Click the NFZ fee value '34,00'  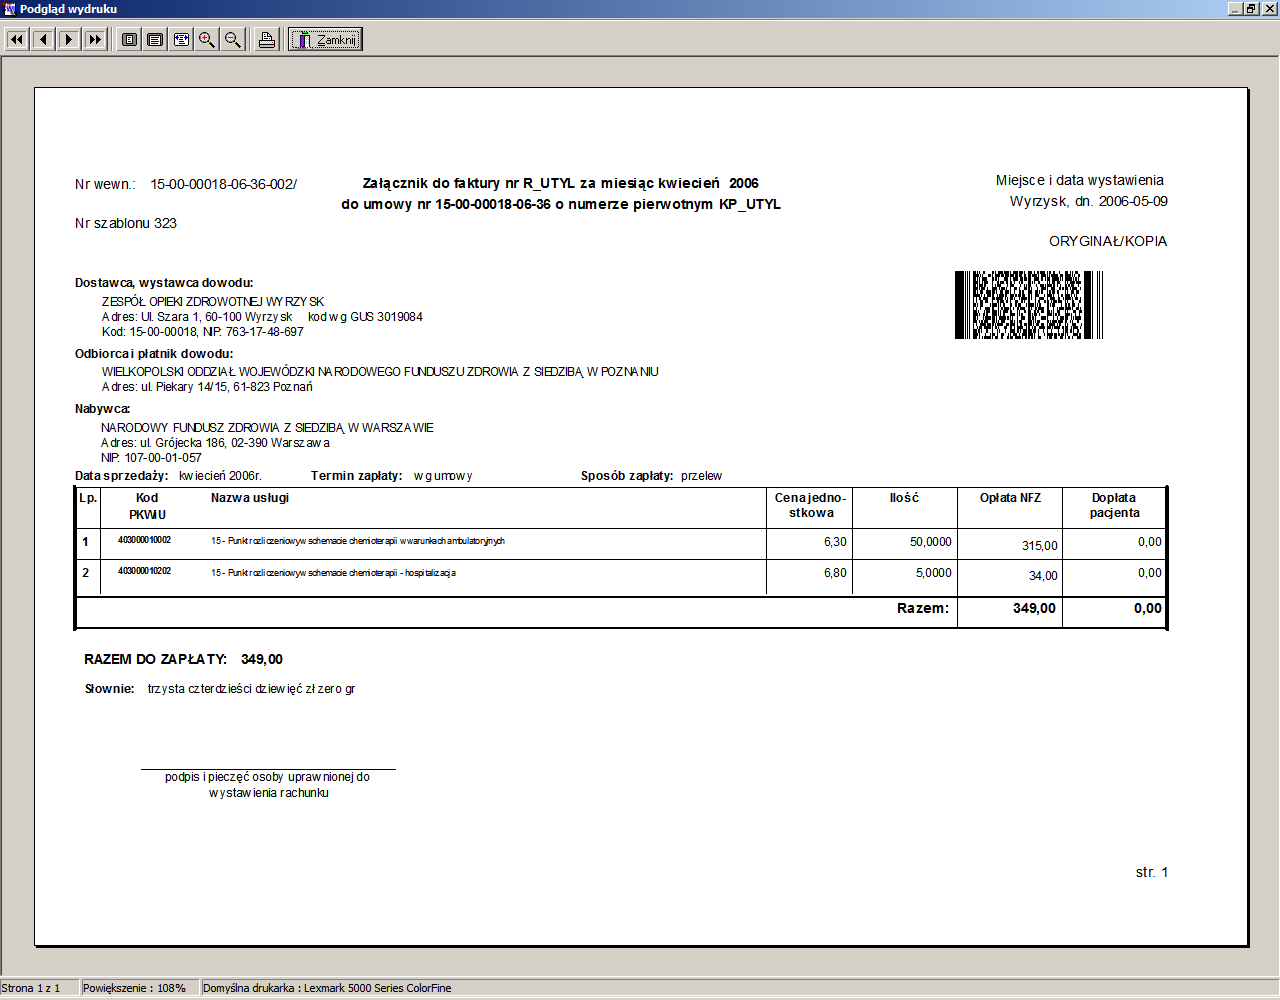point(1043,575)
